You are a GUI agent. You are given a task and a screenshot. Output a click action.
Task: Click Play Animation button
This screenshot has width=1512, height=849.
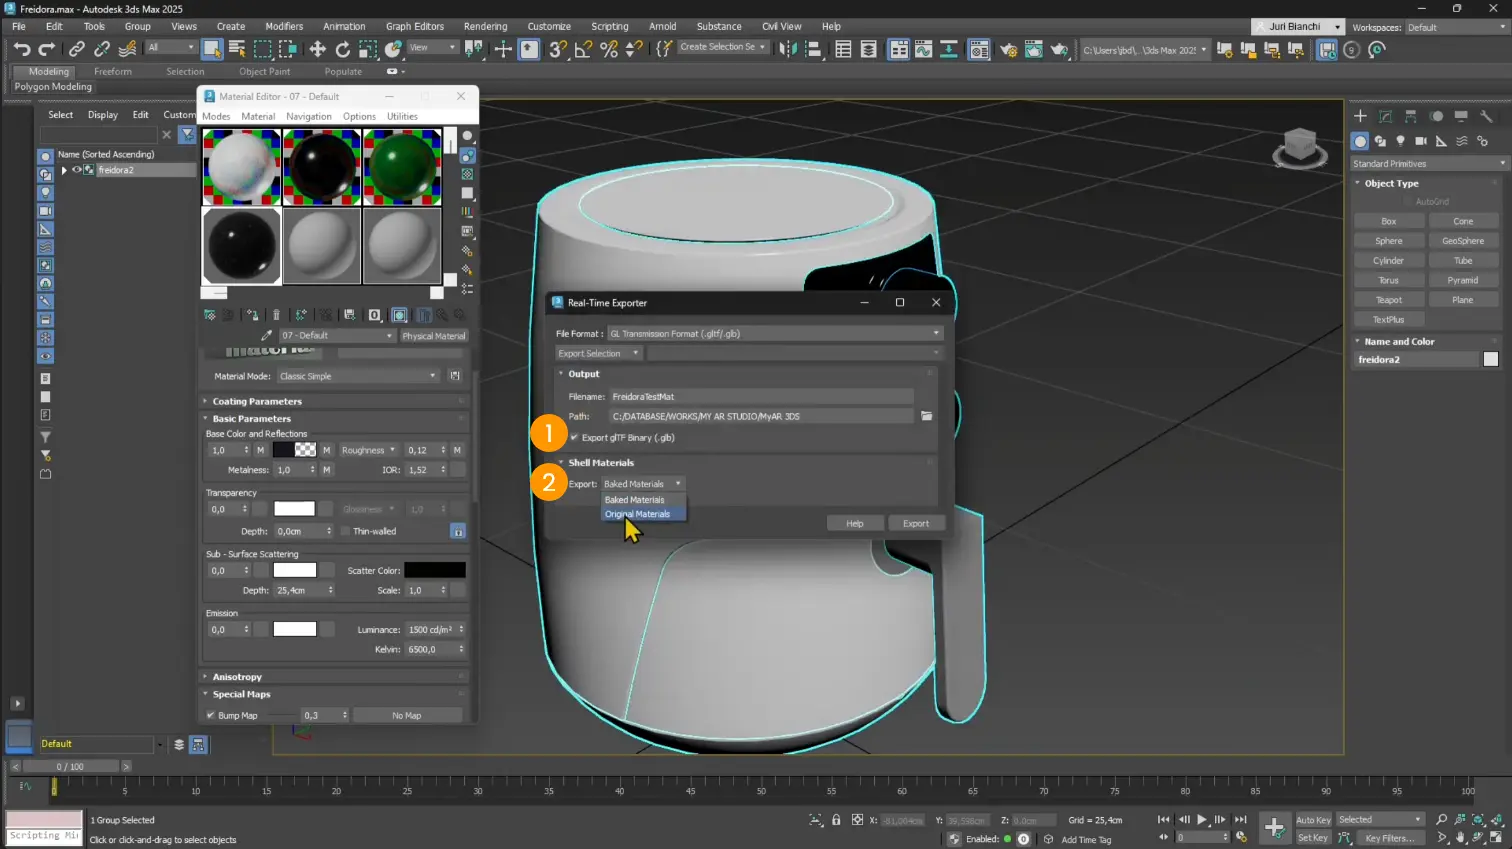[1202, 820]
